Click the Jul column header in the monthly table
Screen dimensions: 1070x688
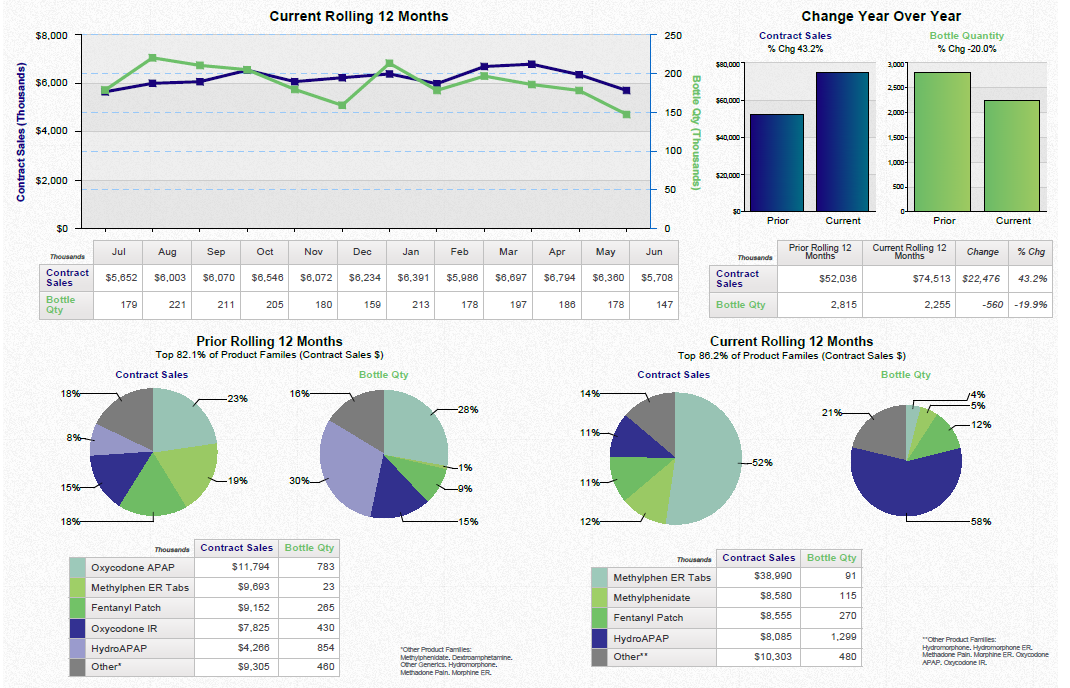pyautogui.click(x=117, y=252)
